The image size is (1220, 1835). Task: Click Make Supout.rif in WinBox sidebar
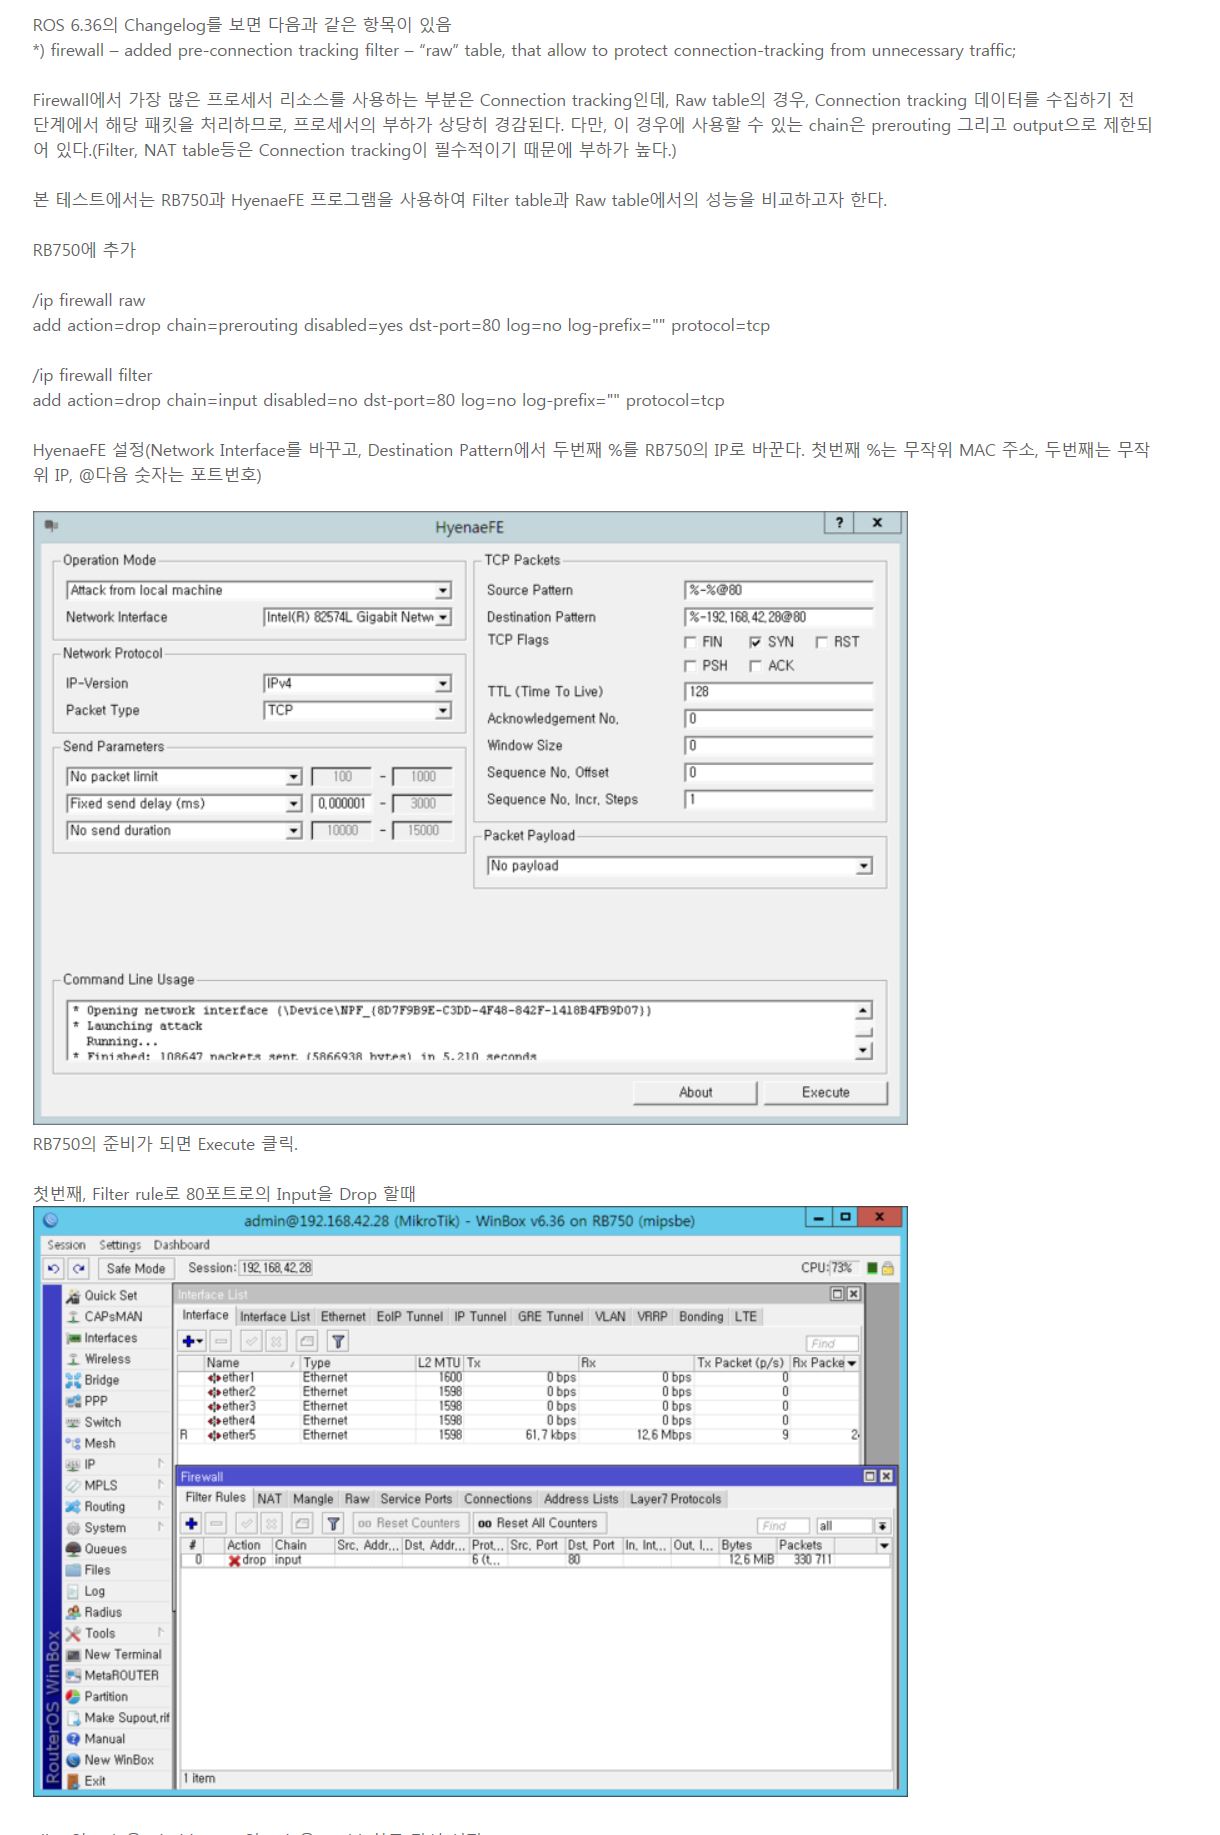coord(126,1717)
